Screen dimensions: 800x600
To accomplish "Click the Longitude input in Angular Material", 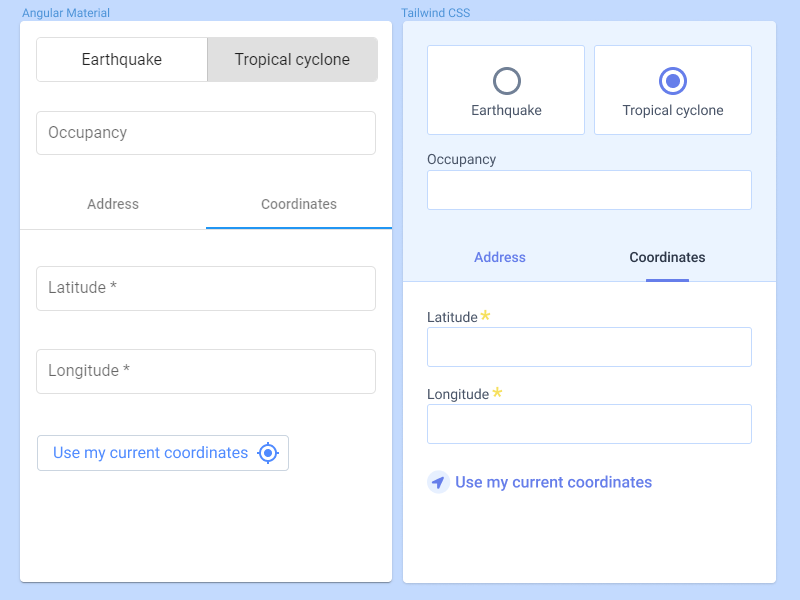I will coord(206,371).
